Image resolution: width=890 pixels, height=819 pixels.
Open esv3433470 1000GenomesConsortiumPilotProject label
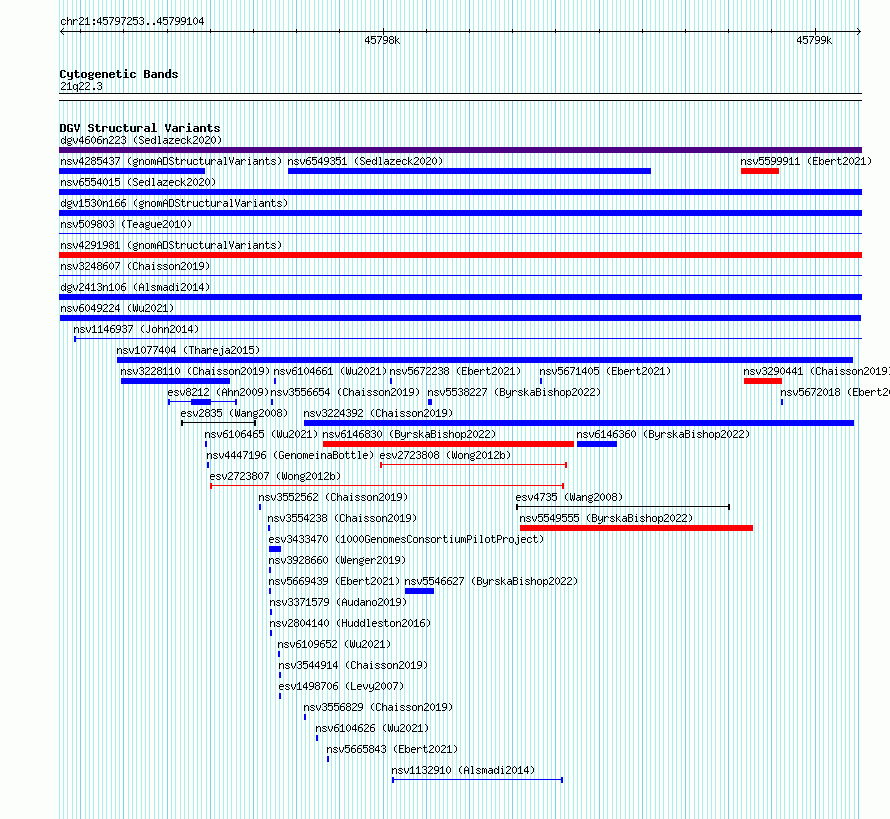406,539
